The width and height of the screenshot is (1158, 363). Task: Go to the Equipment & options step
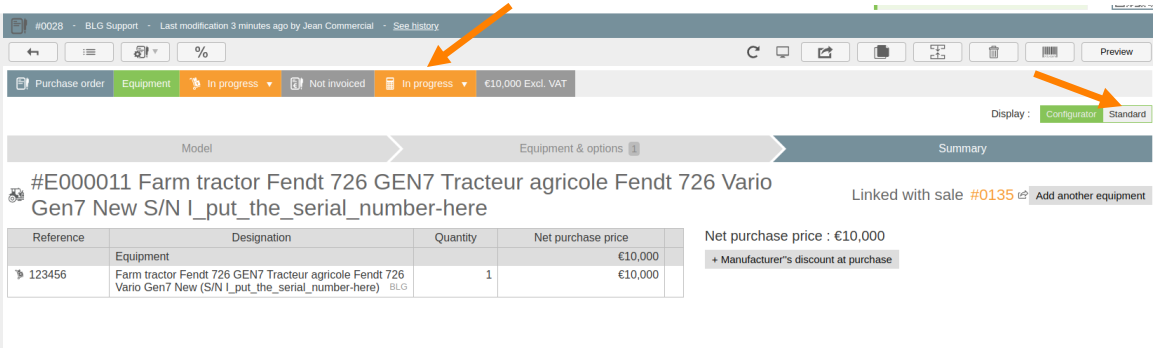(x=580, y=148)
